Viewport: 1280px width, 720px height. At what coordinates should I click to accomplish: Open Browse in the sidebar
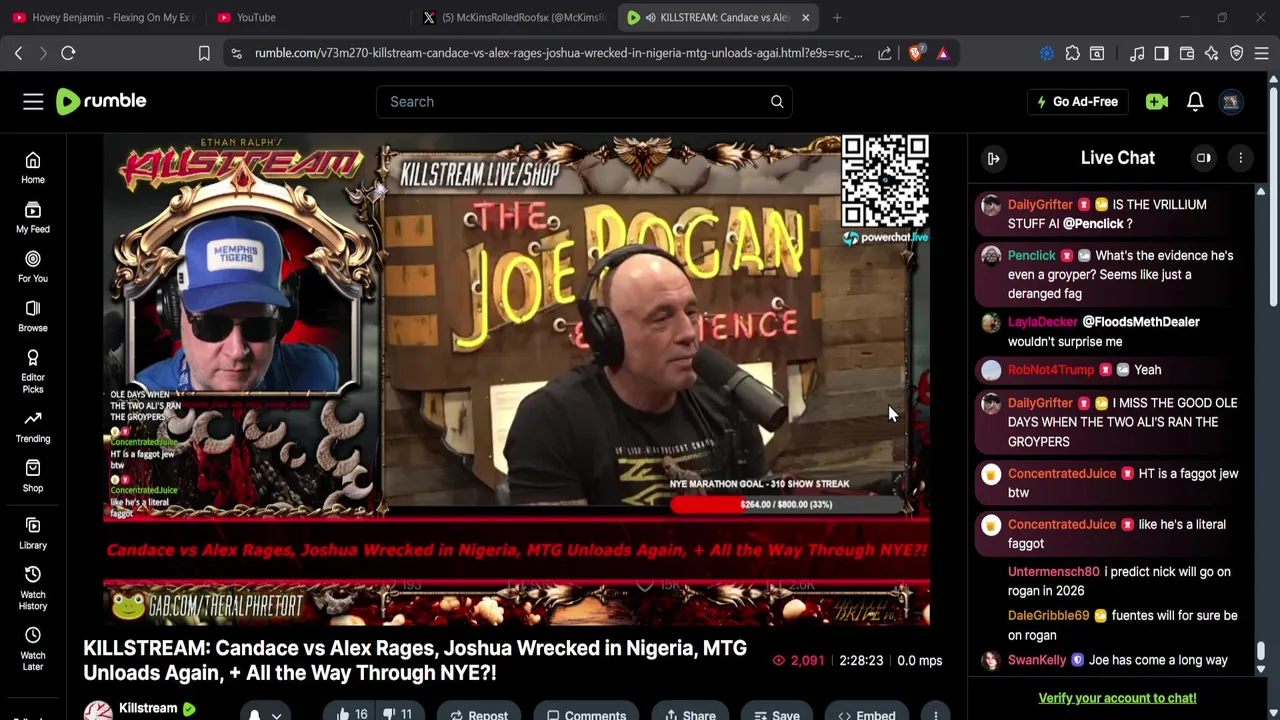point(33,316)
